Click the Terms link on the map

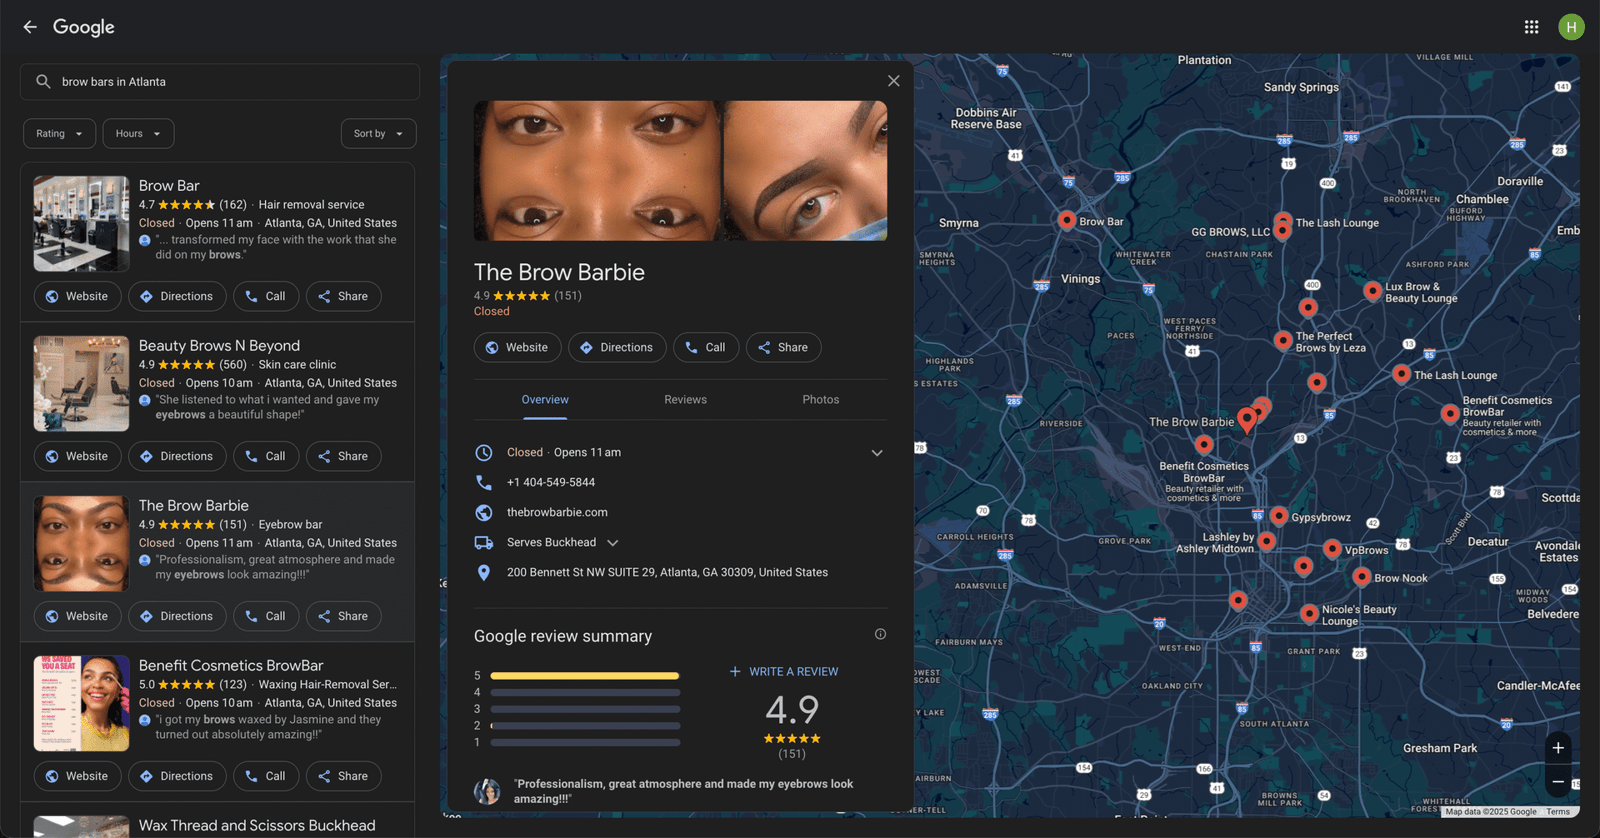tap(1558, 811)
